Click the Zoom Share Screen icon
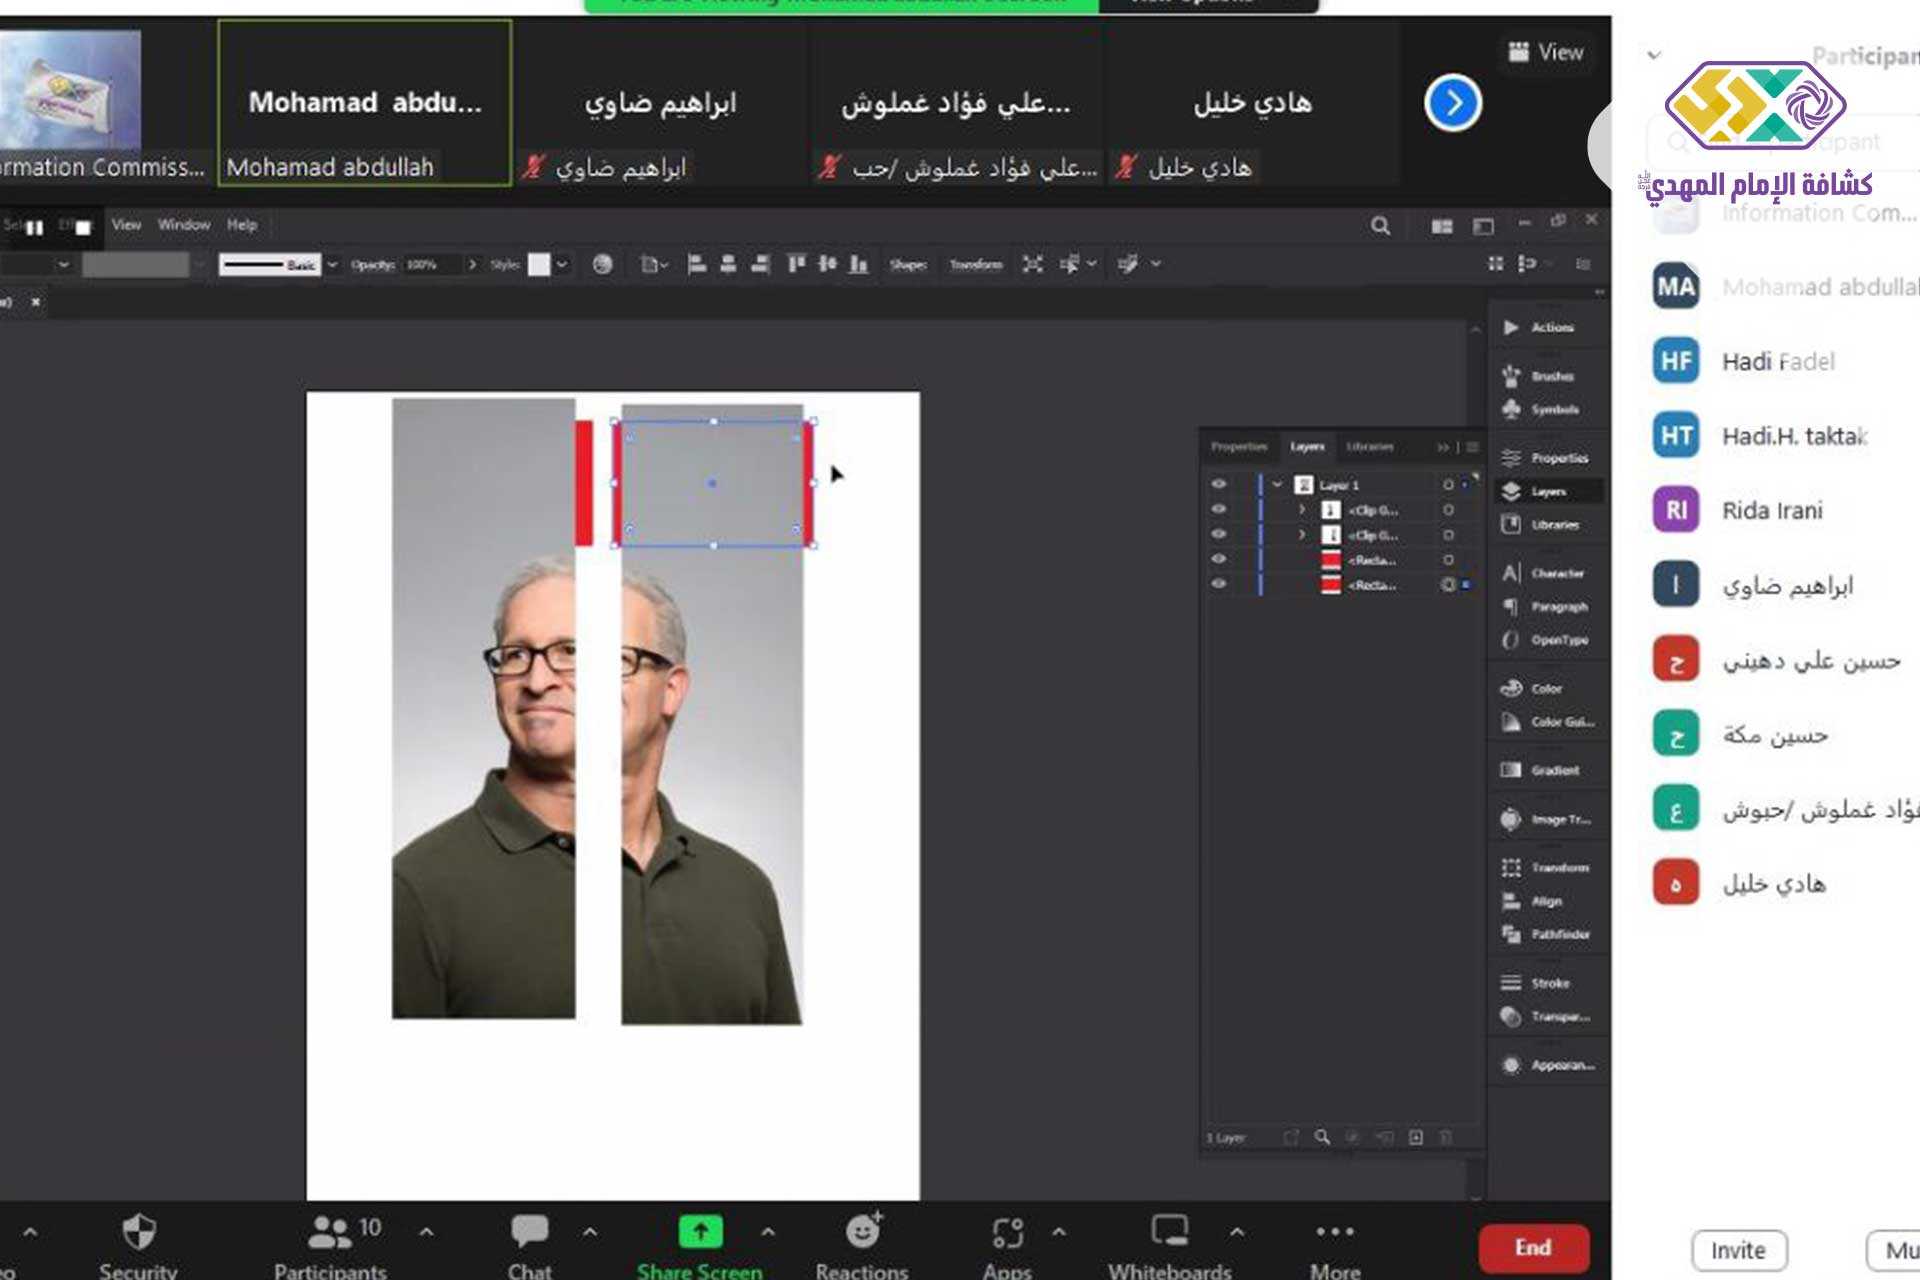 700,1232
